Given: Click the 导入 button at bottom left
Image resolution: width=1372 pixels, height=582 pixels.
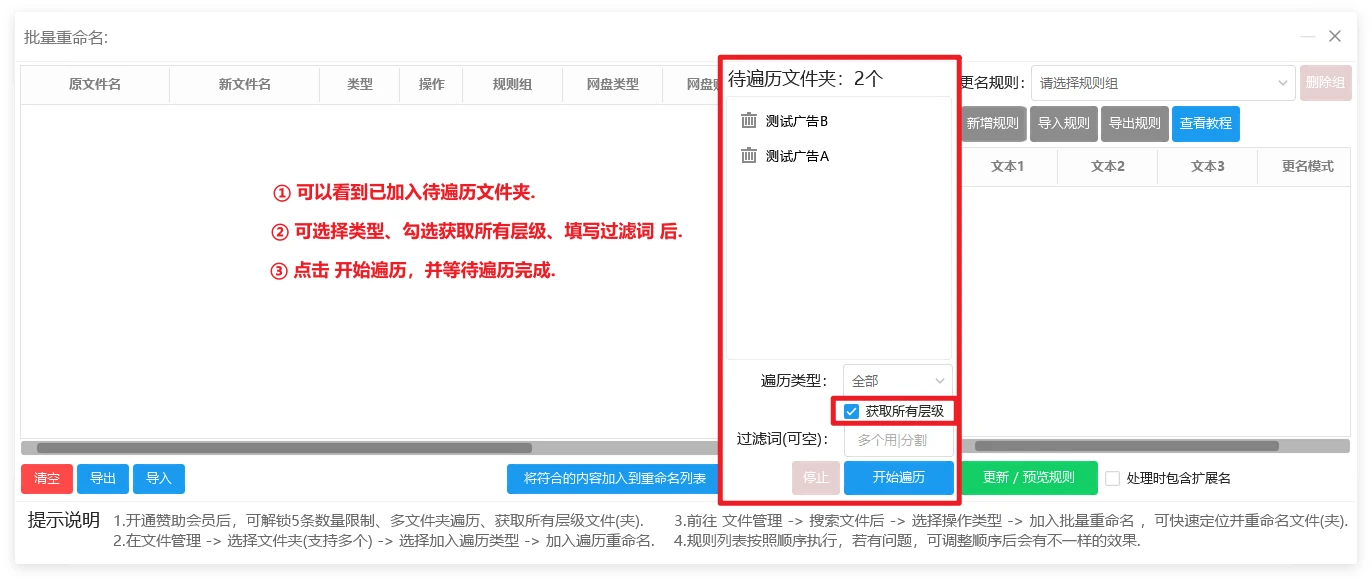Looking at the screenshot, I should tap(159, 479).
